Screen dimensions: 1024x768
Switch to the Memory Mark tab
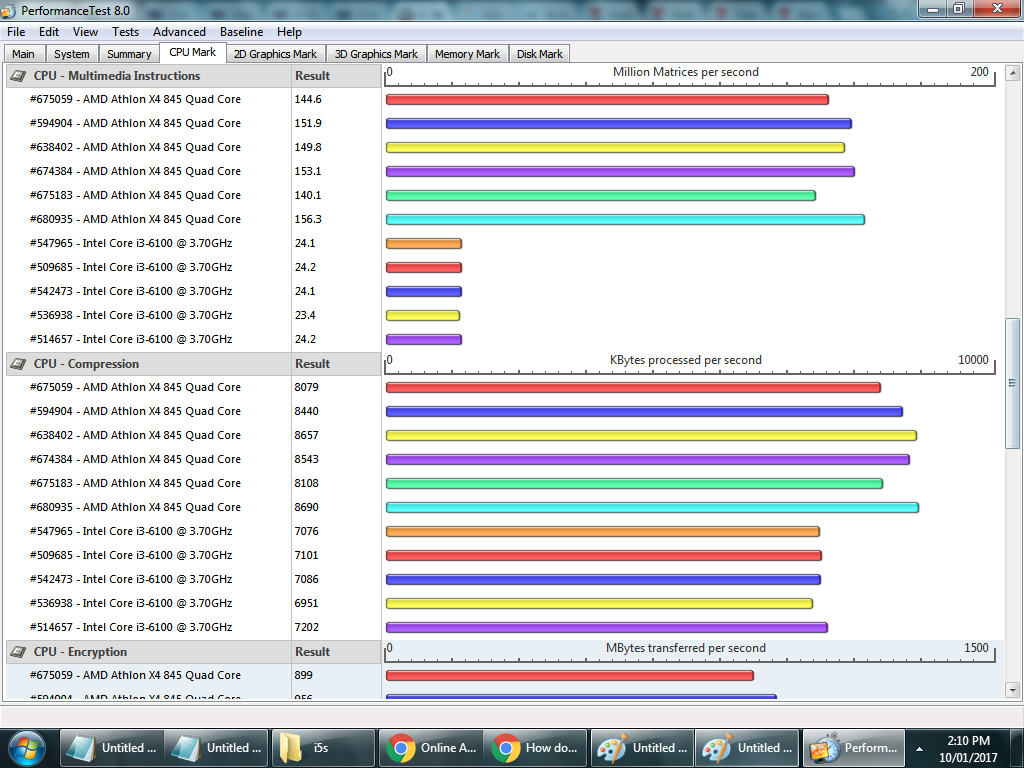tap(467, 54)
